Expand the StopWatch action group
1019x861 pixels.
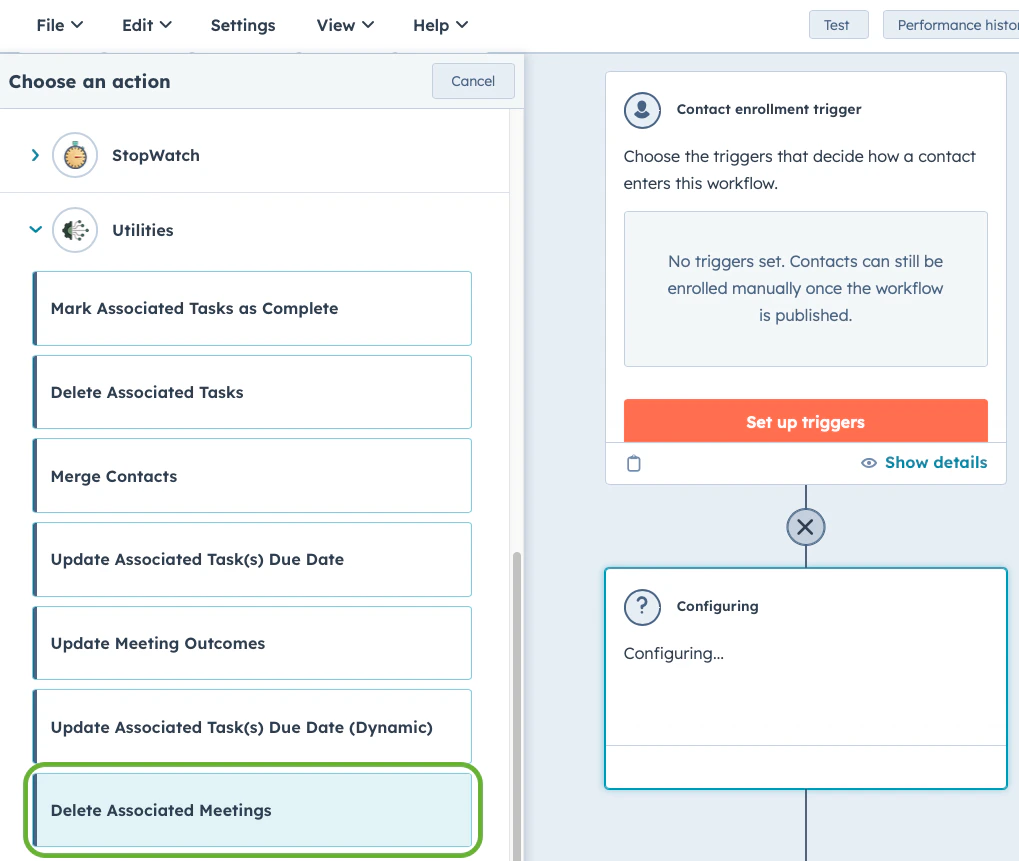[35, 156]
